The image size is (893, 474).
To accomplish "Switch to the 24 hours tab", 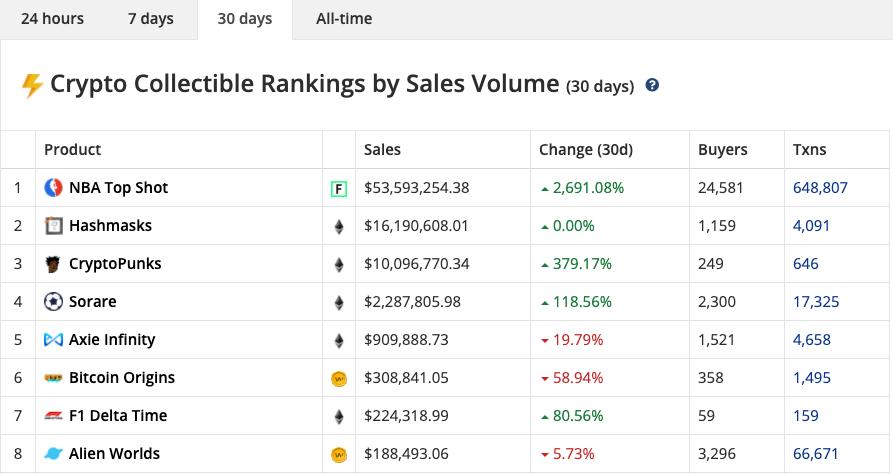I will [53, 19].
